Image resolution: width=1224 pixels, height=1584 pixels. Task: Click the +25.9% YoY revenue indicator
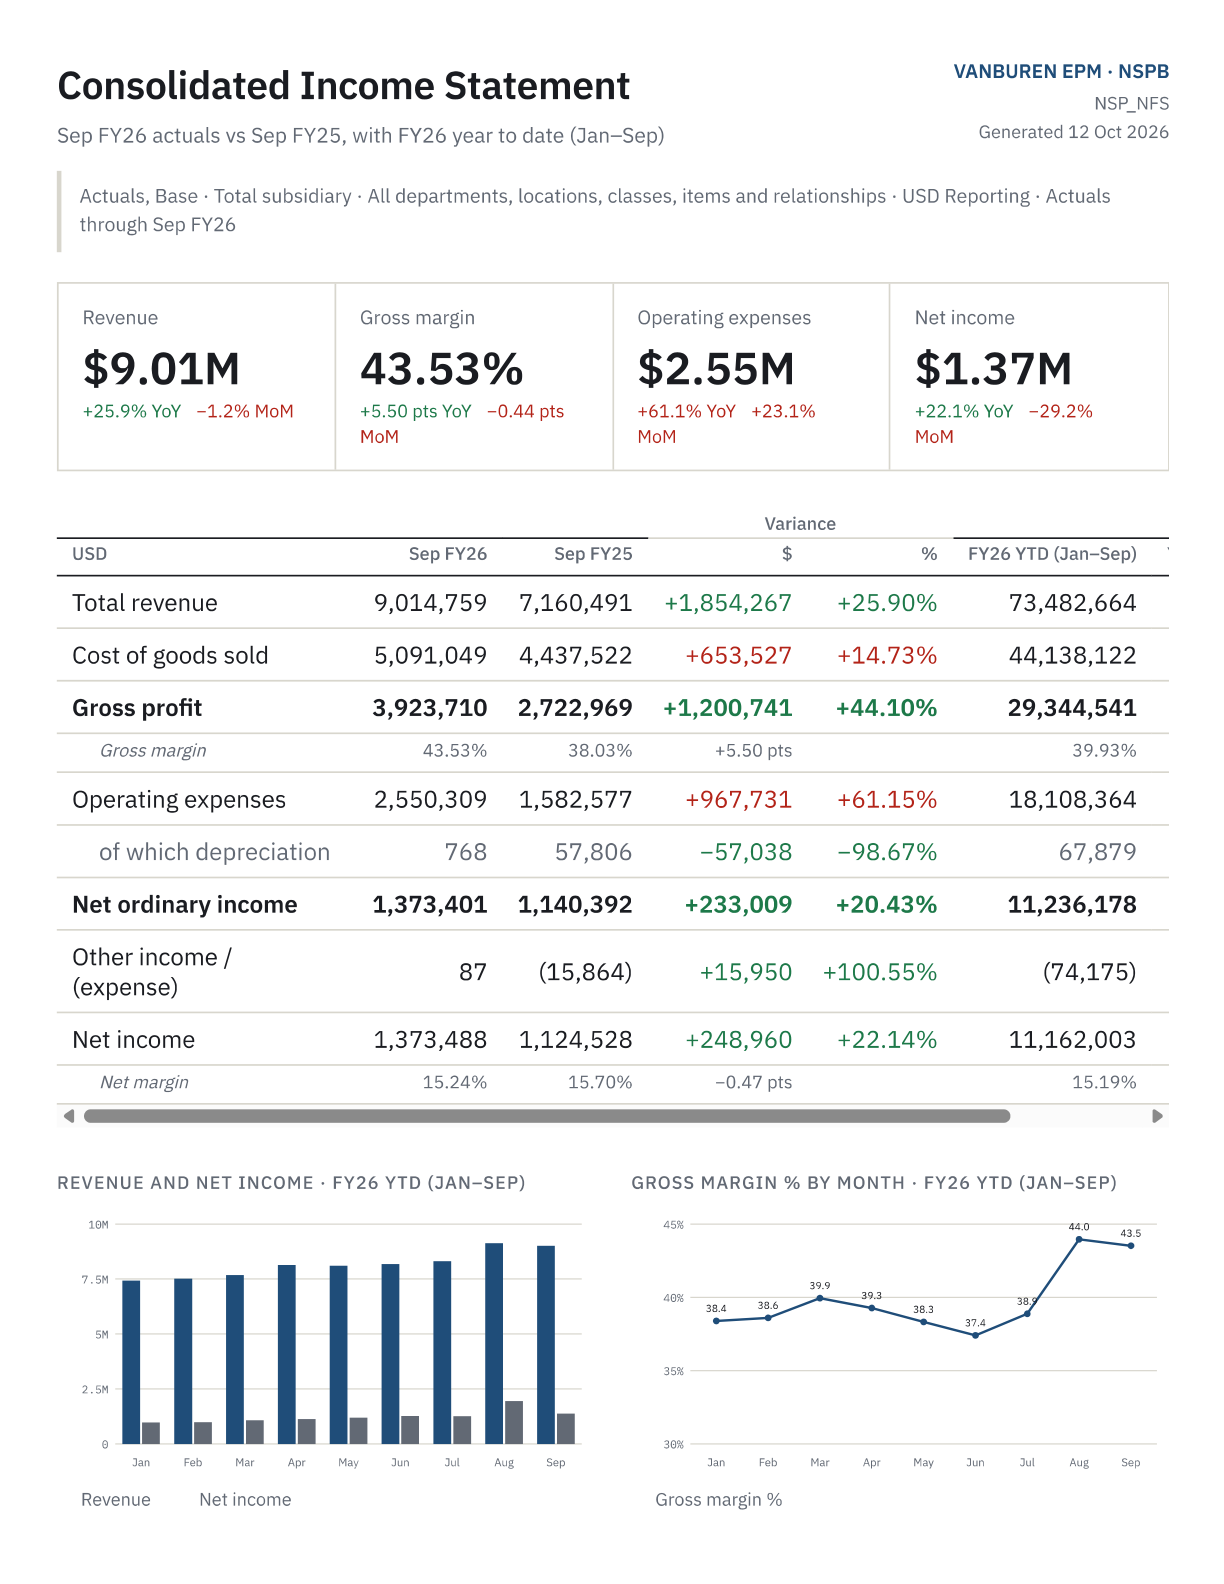[x=132, y=411]
